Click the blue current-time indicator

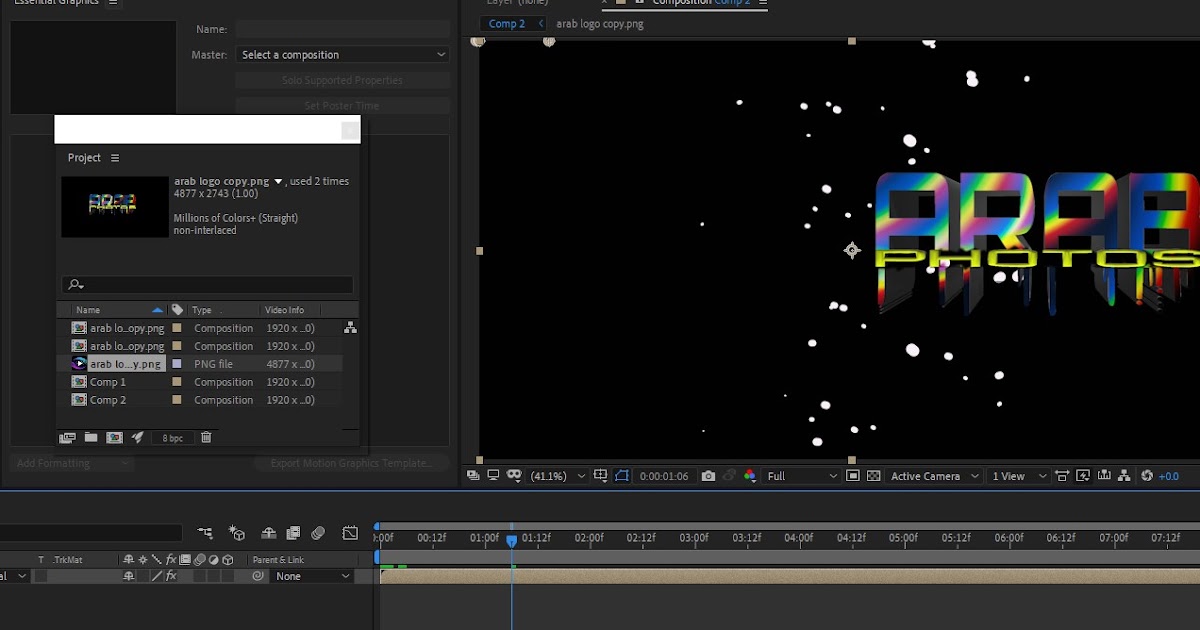511,541
